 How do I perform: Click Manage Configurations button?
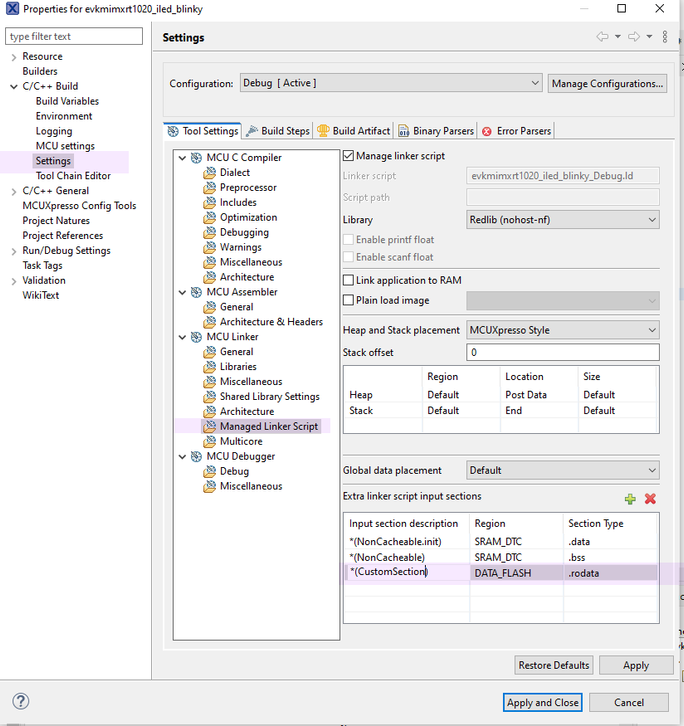[607, 84]
